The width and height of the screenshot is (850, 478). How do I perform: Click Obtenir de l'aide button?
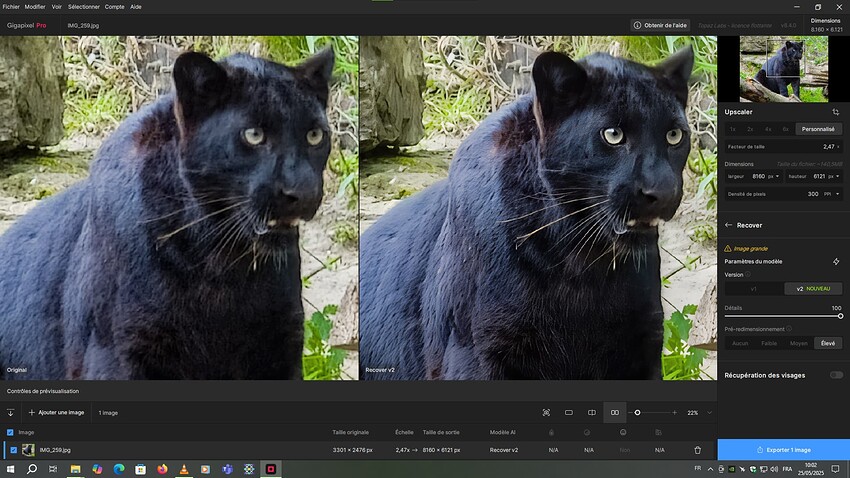coord(660,25)
